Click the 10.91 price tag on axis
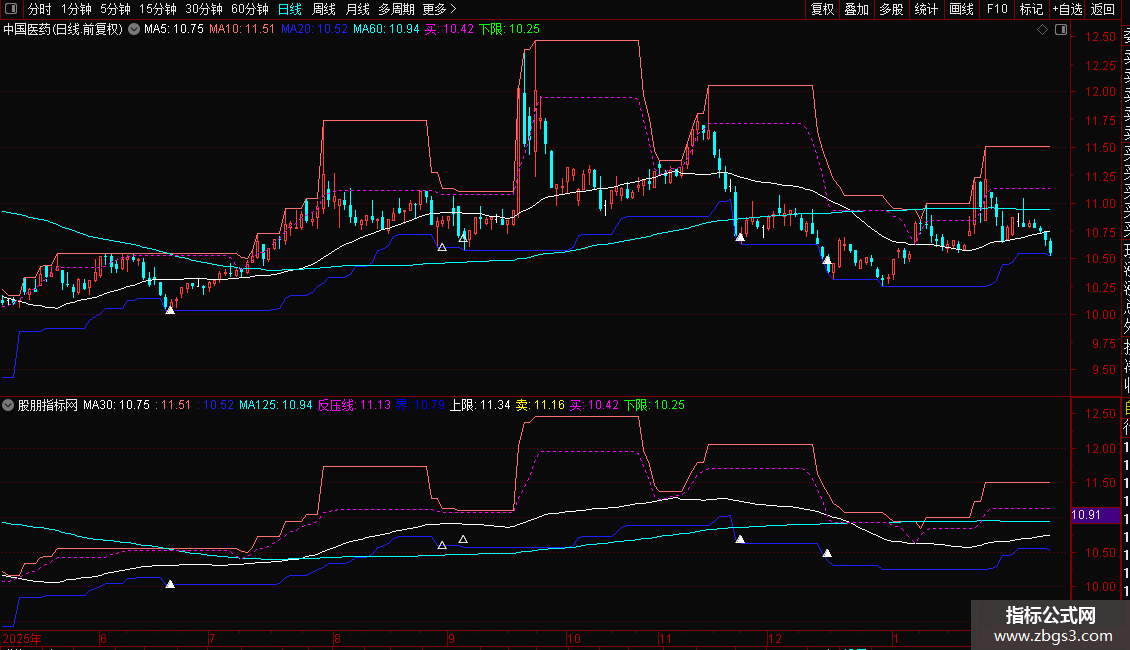 pyautogui.click(x=1087, y=515)
